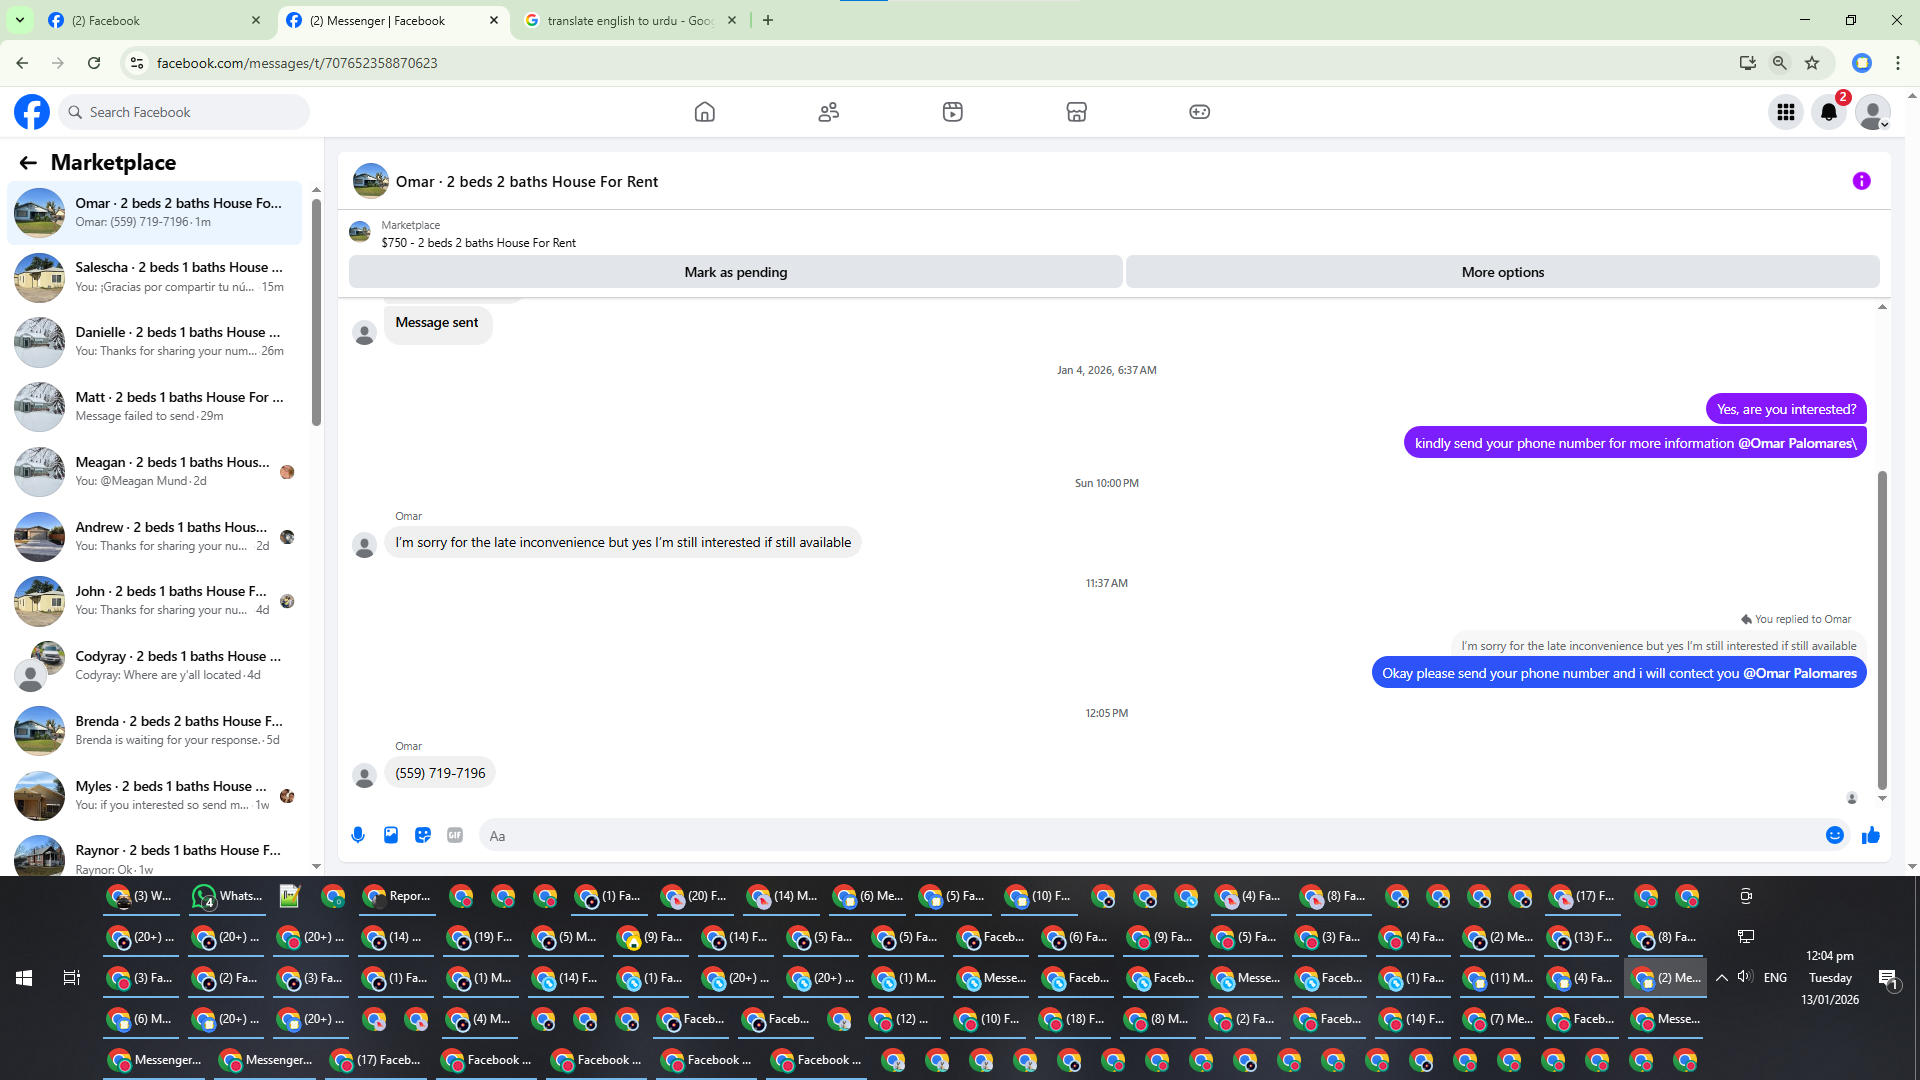Viewport: 1920px width, 1080px height.
Task: Click Mark as pending button
Action: pos(735,272)
